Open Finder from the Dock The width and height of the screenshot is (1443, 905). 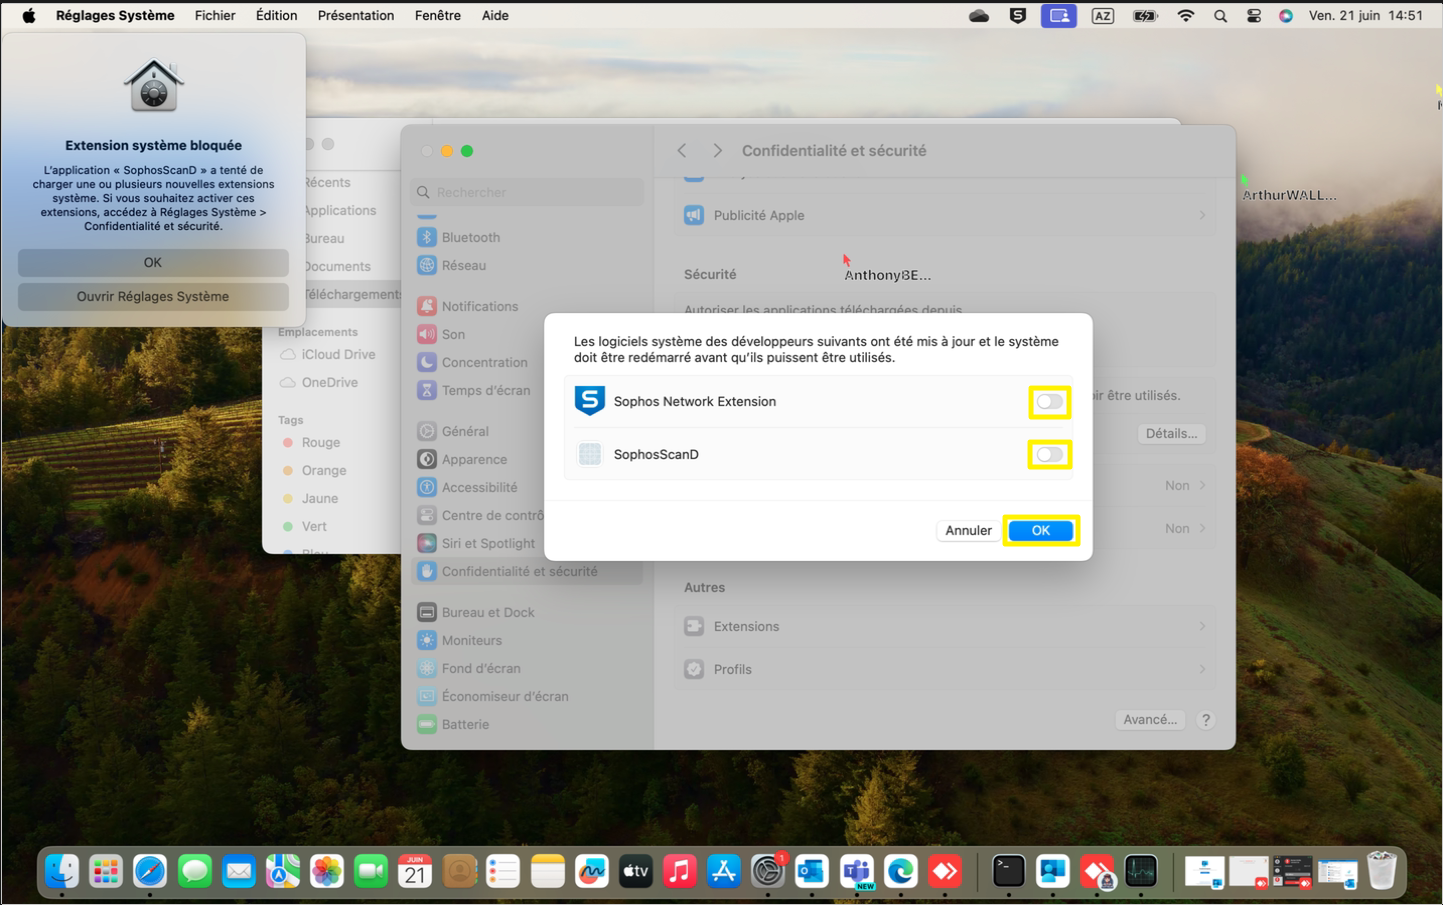(x=62, y=871)
